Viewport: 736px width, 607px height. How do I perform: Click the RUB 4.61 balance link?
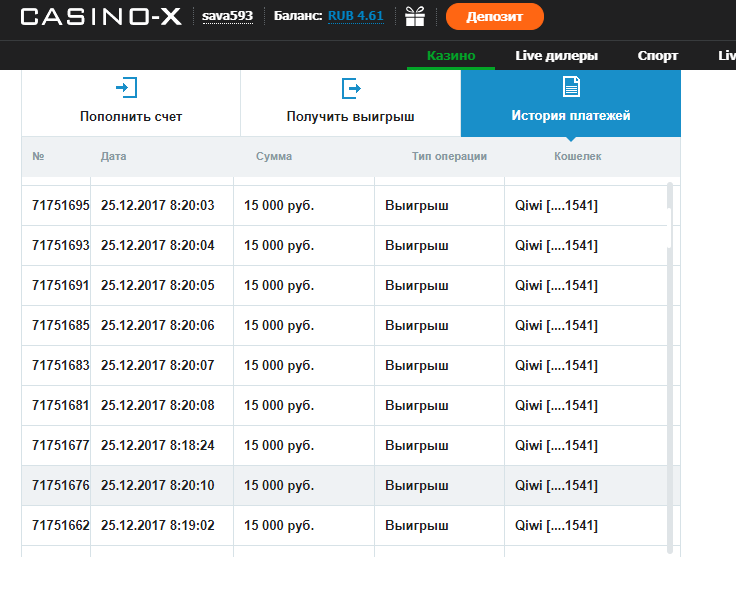356,16
